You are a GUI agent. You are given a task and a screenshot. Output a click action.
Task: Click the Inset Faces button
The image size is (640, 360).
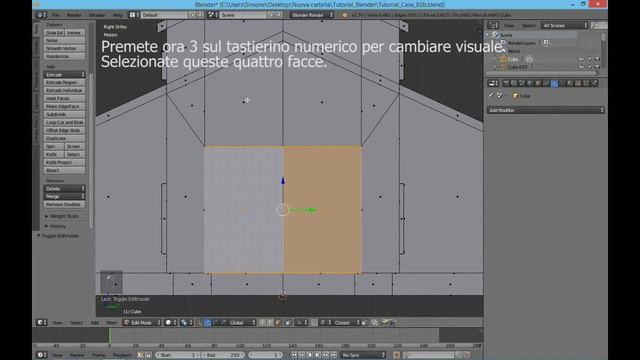click(64, 98)
